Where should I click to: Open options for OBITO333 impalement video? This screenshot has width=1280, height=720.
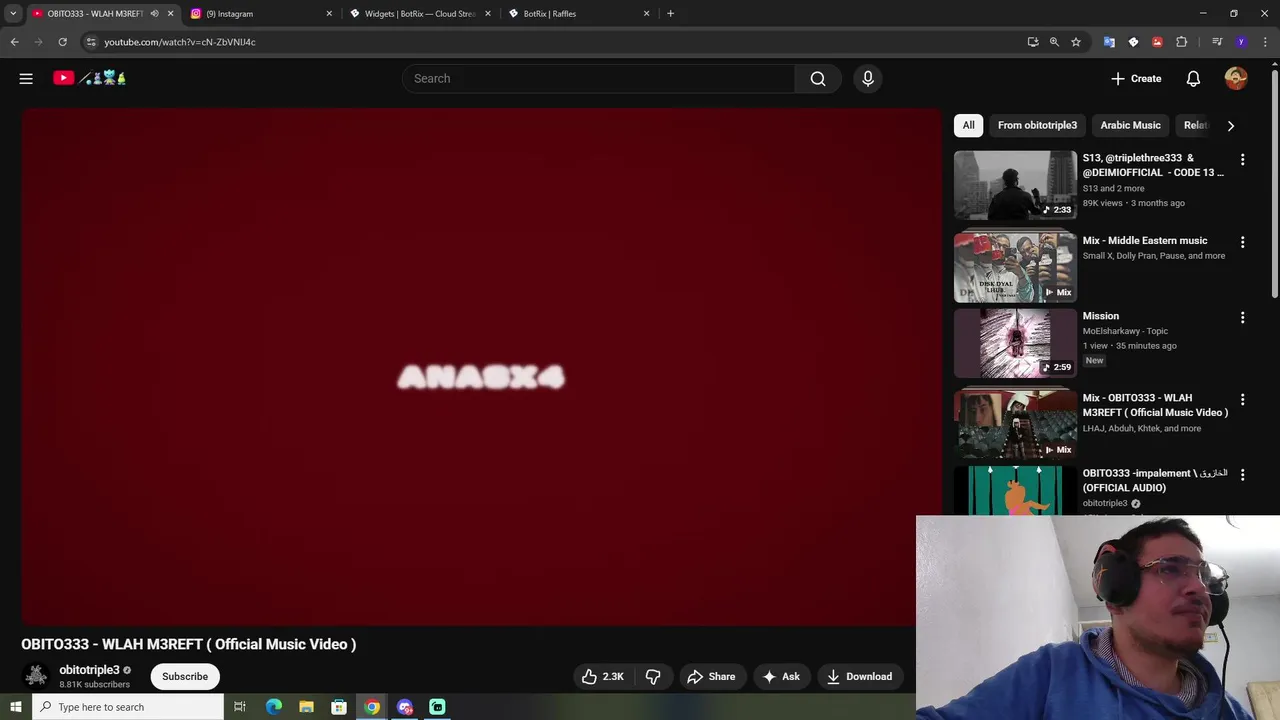pyautogui.click(x=1242, y=475)
